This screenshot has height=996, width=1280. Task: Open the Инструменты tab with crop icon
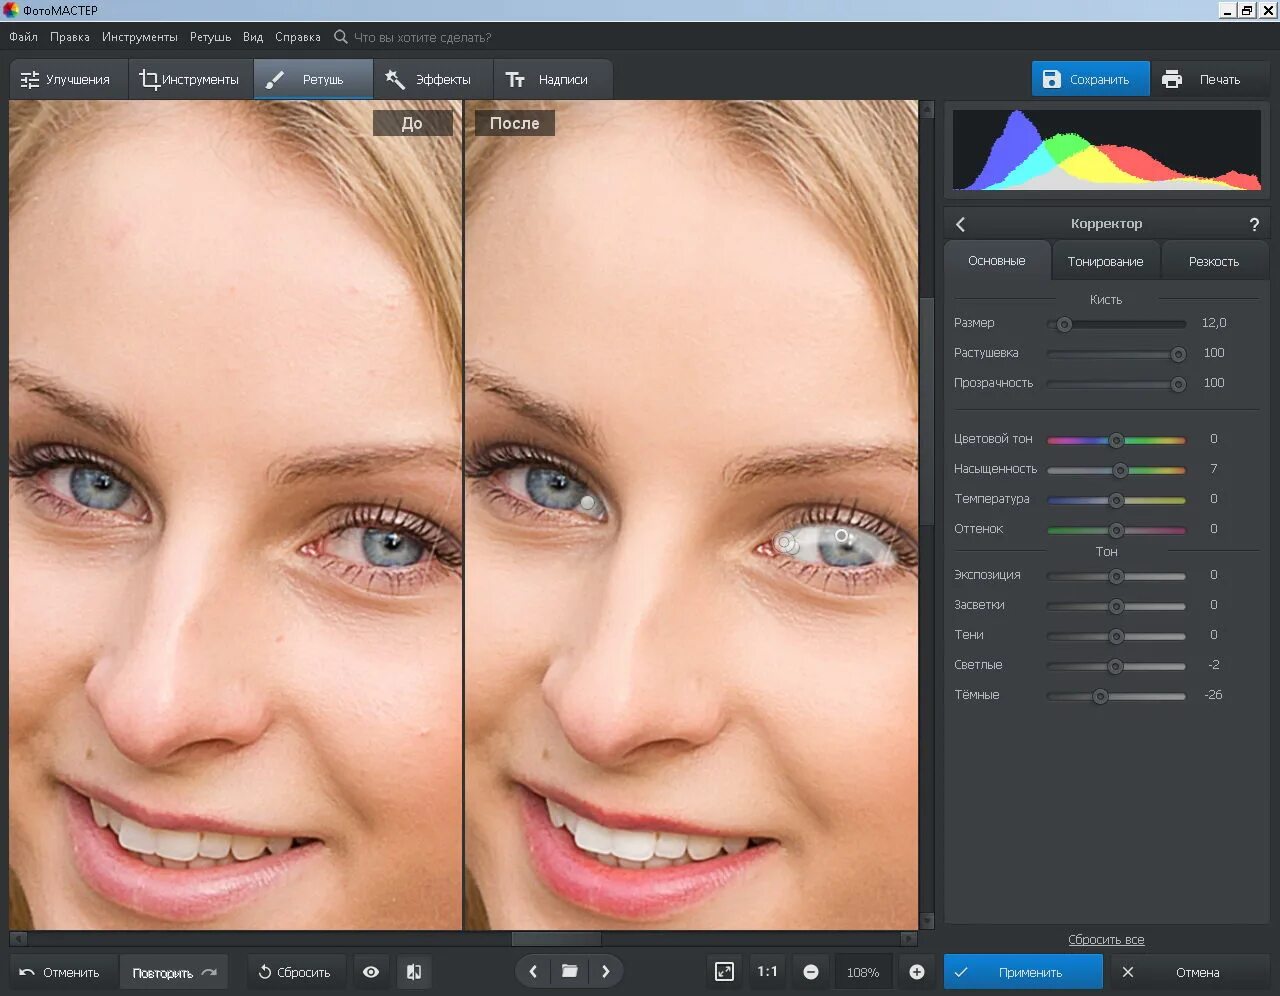pos(190,79)
